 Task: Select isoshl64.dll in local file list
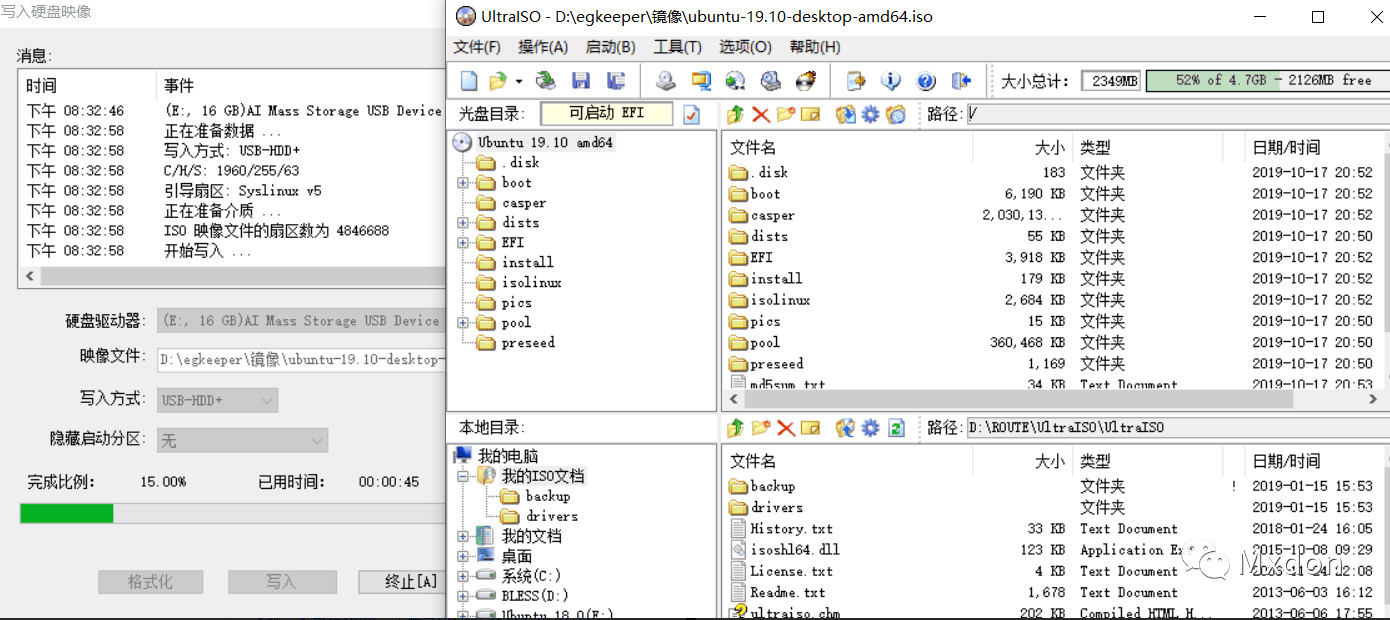(x=795, y=550)
